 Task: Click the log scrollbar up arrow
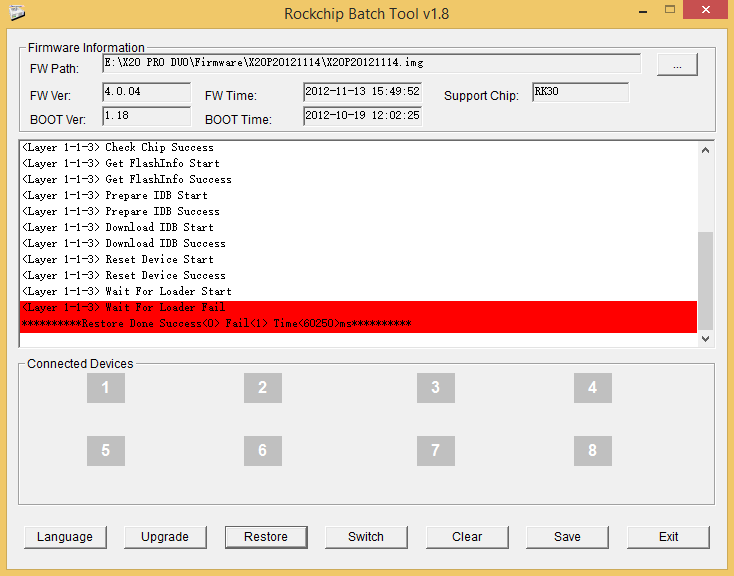pos(705,150)
